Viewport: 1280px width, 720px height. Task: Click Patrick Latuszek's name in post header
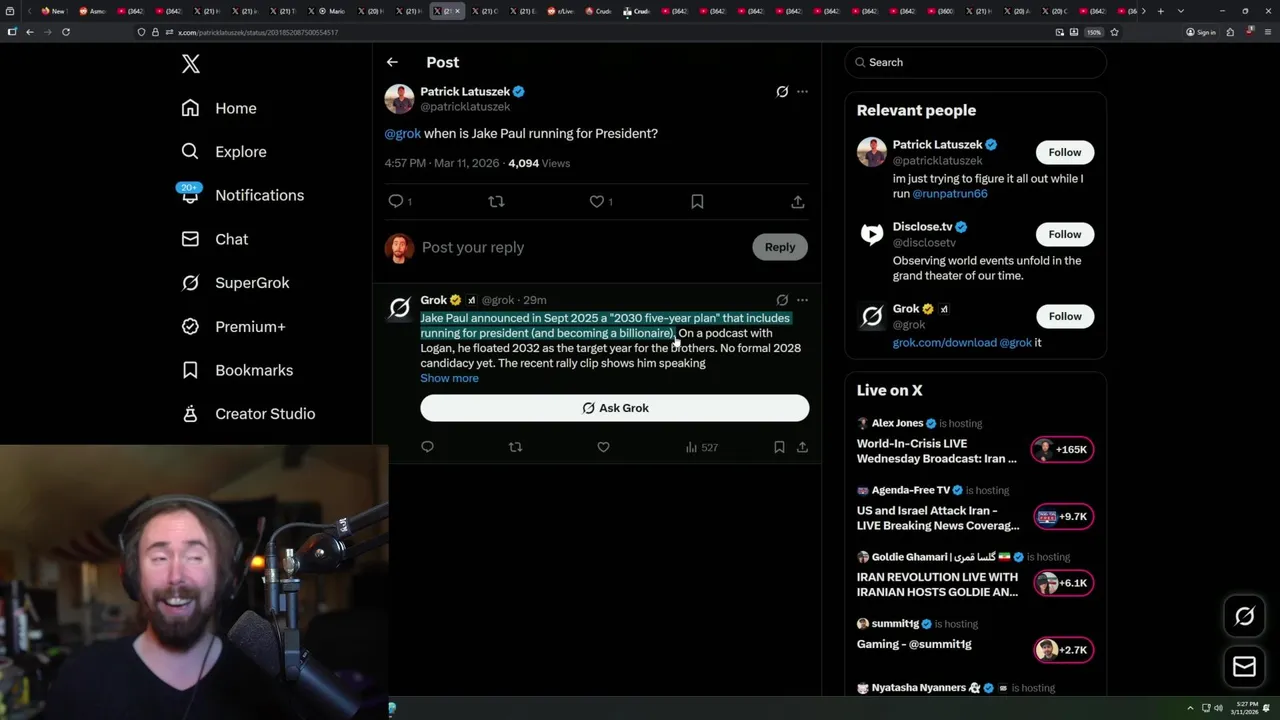click(x=465, y=91)
